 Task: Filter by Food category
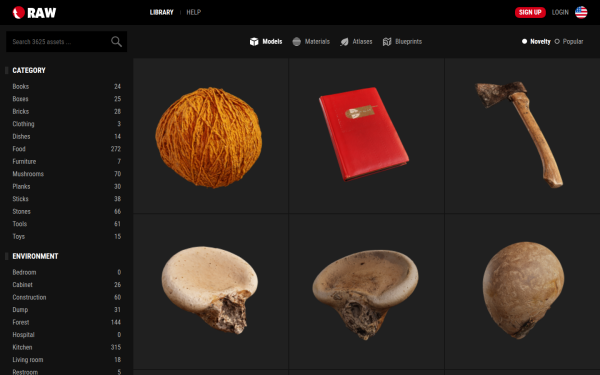(67, 149)
